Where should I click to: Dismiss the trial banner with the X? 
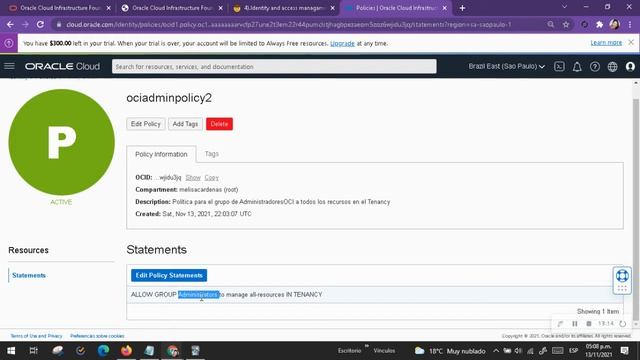coord(631,42)
